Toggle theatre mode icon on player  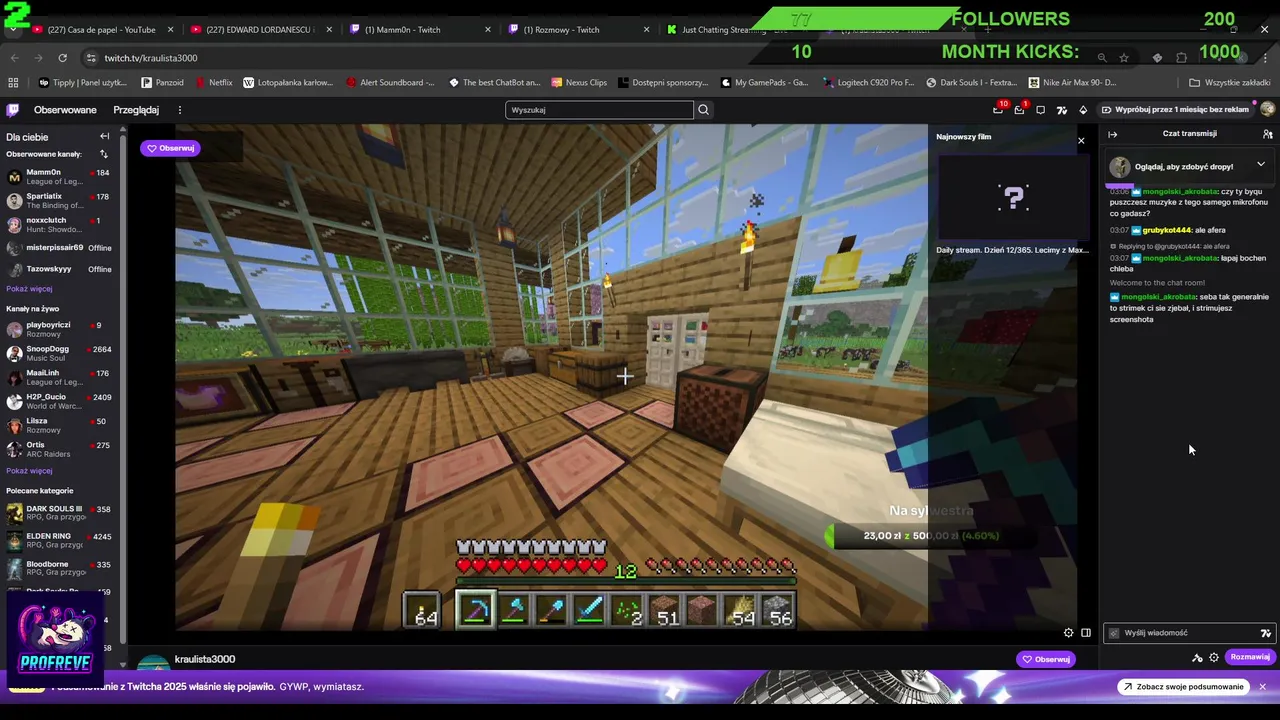(1086, 633)
